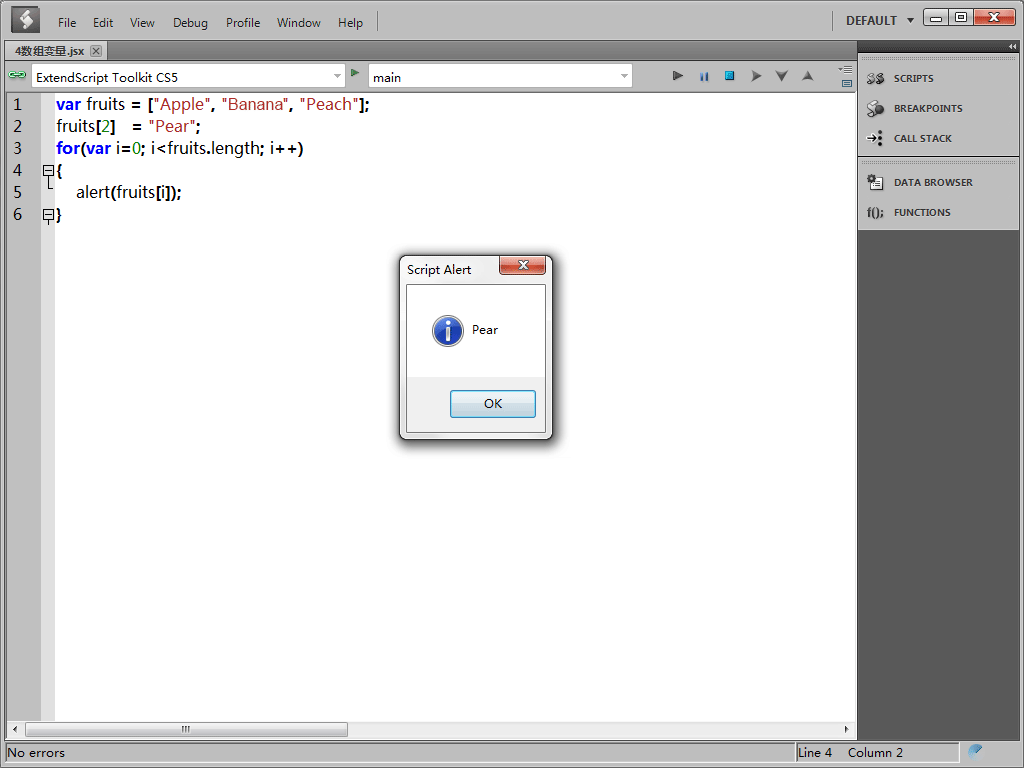Click line number 1 in the gutter

click(x=18, y=104)
